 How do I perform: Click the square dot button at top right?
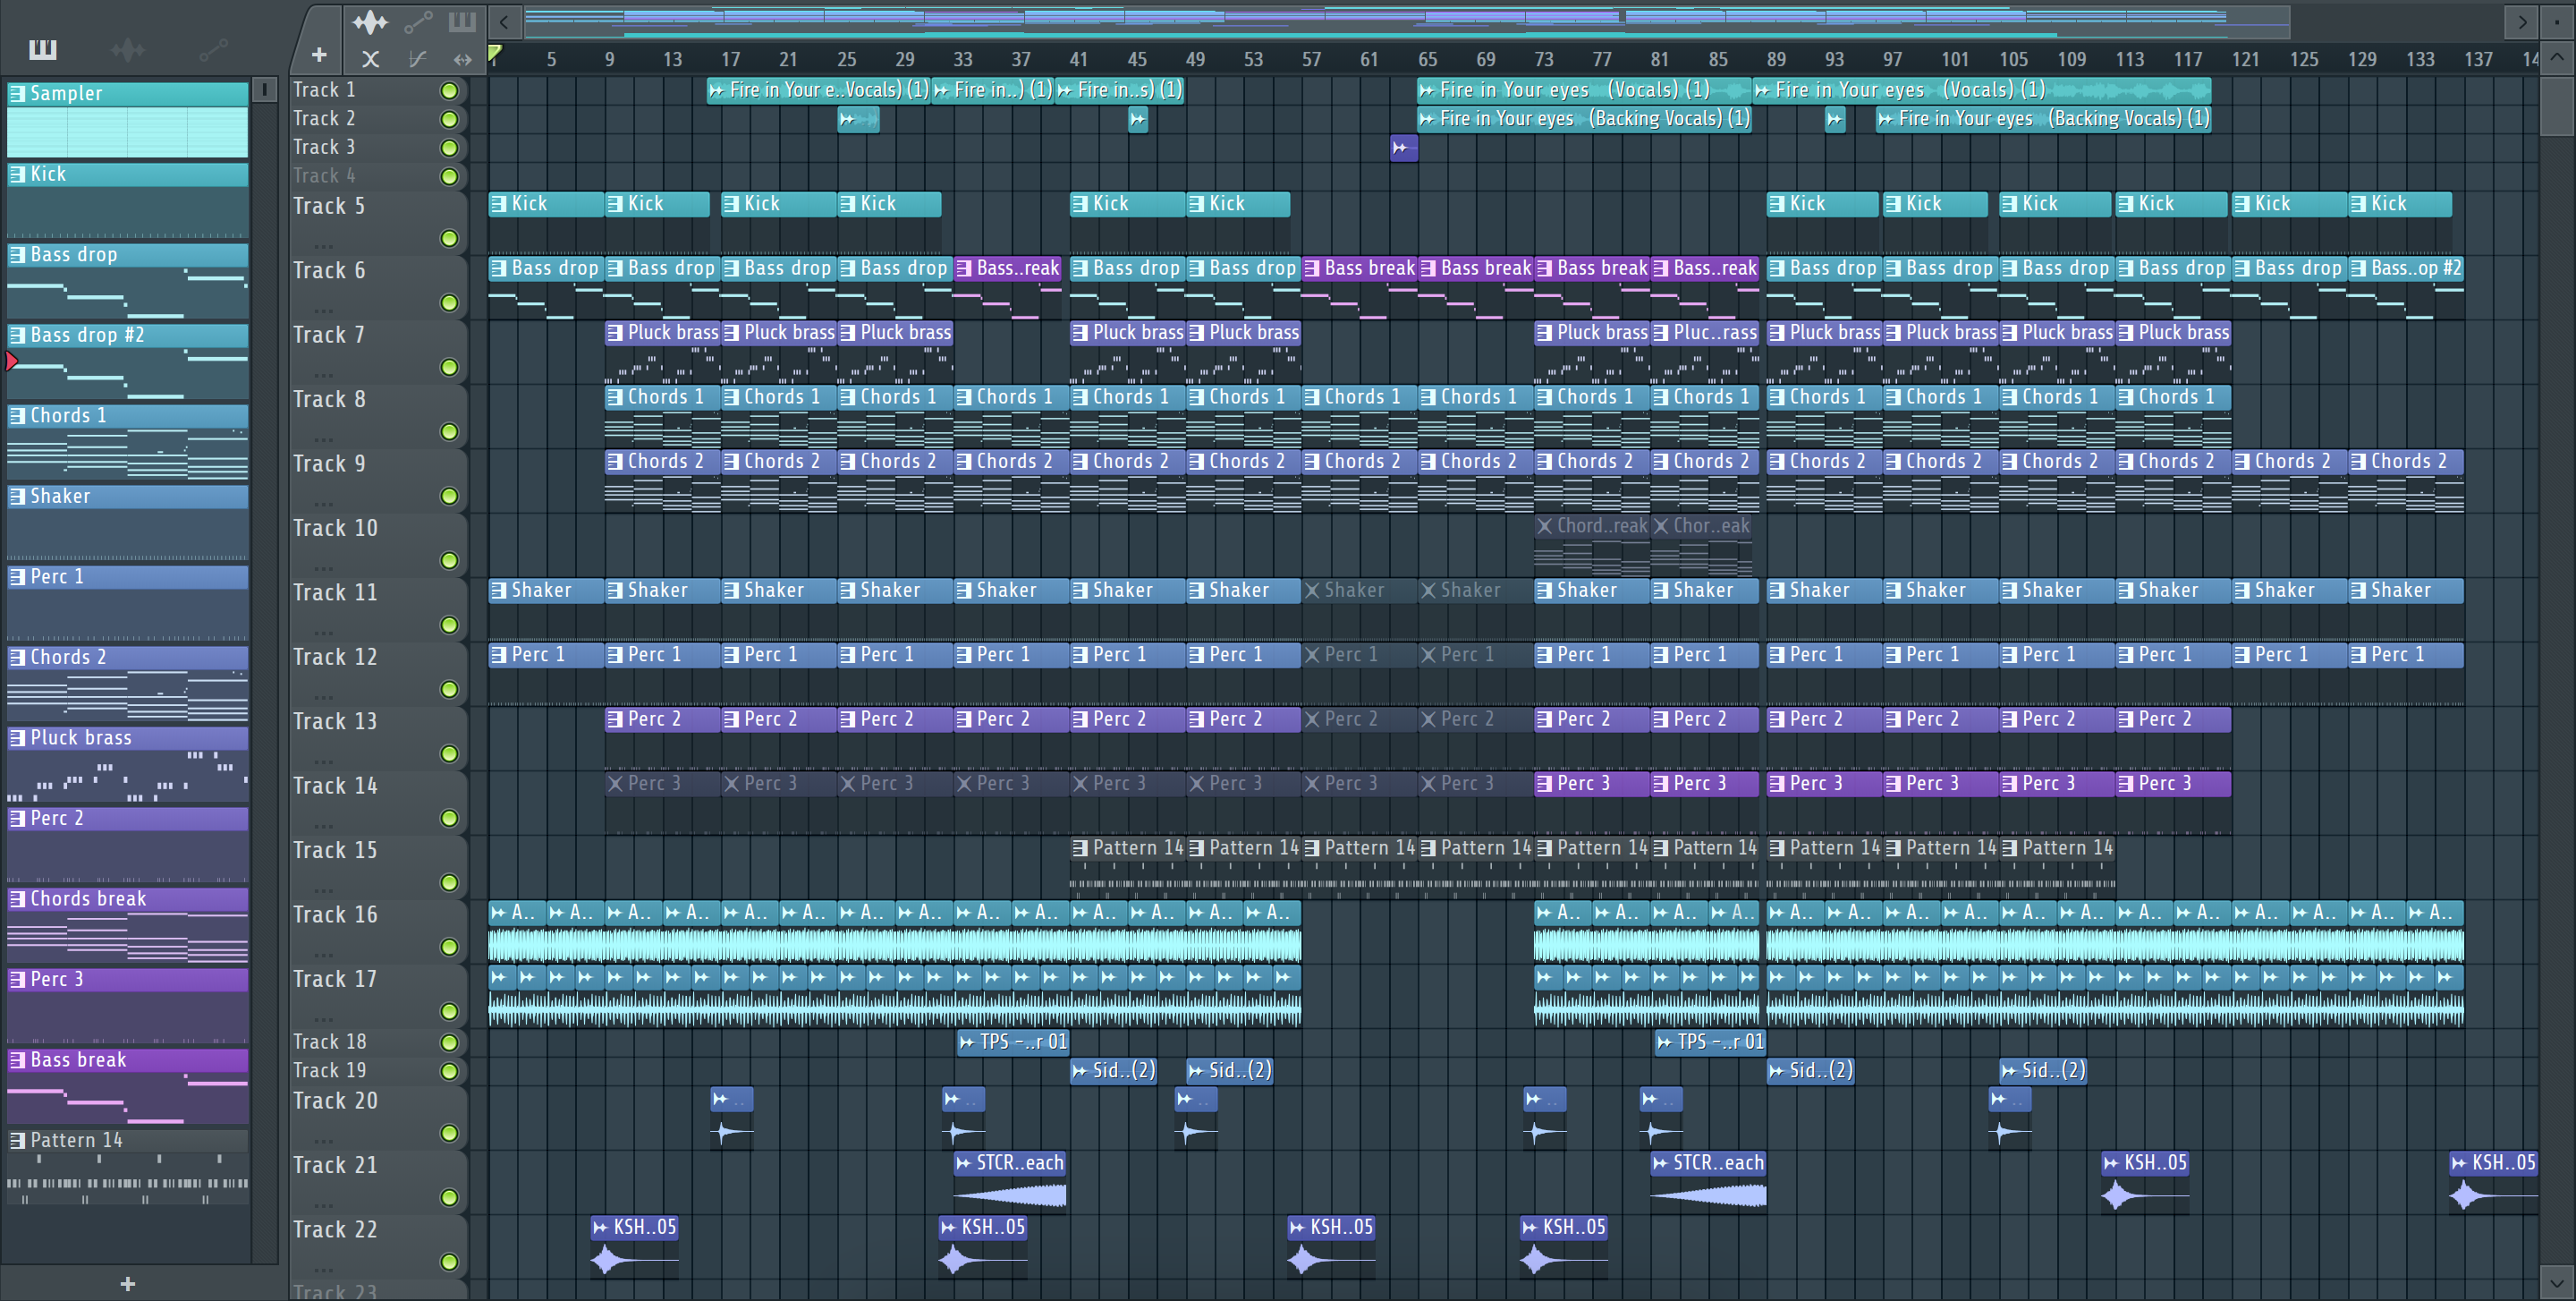2557,21
